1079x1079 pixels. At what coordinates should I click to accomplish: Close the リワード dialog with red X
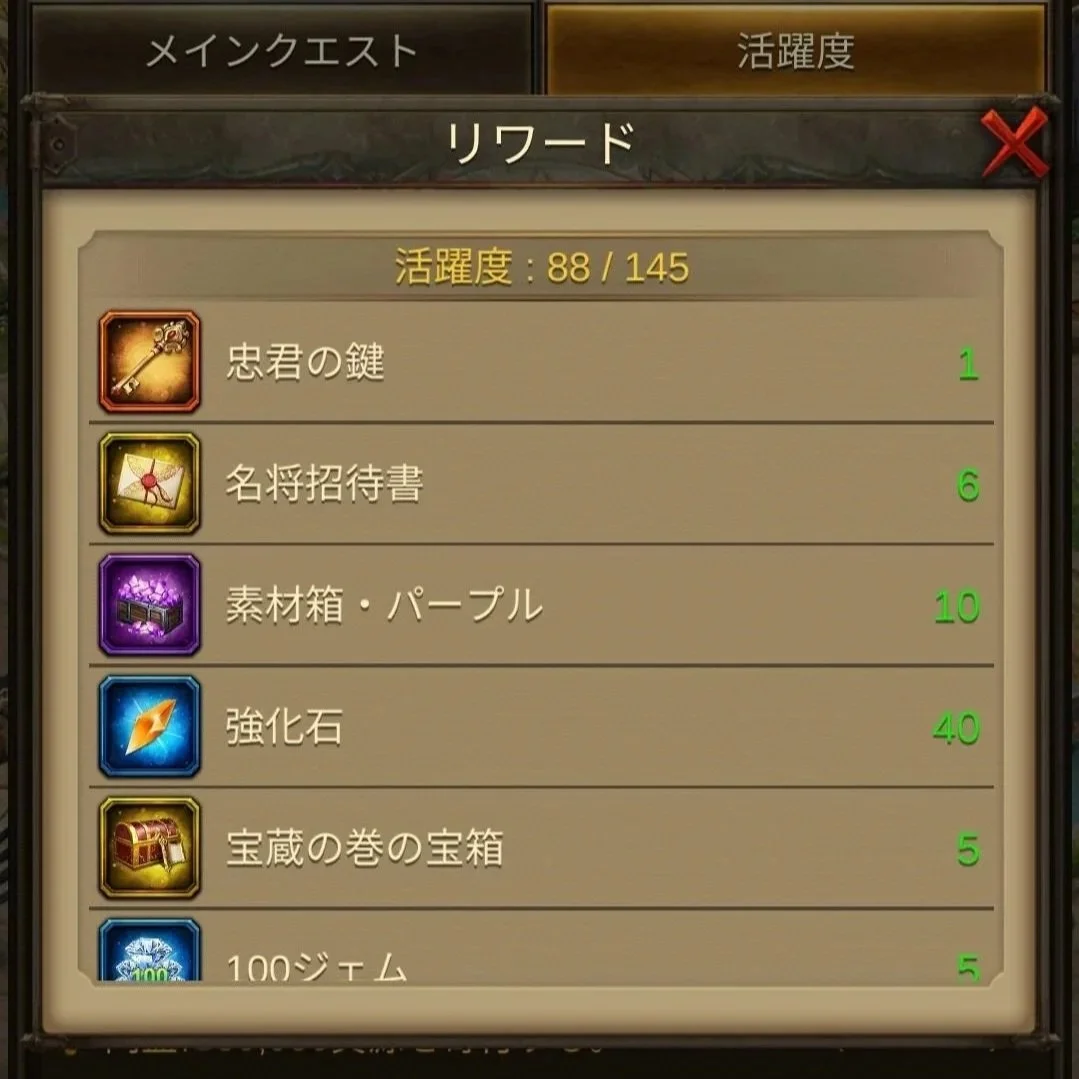(1014, 142)
